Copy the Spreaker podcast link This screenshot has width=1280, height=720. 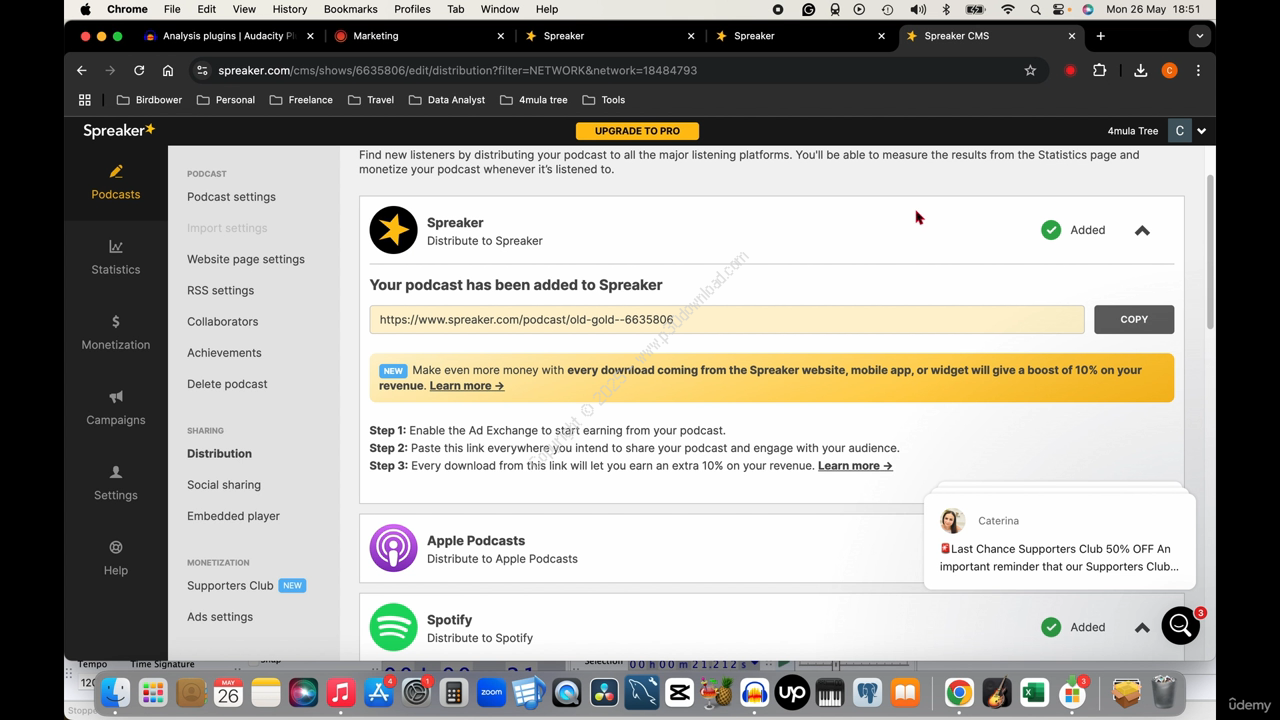[x=1134, y=319]
